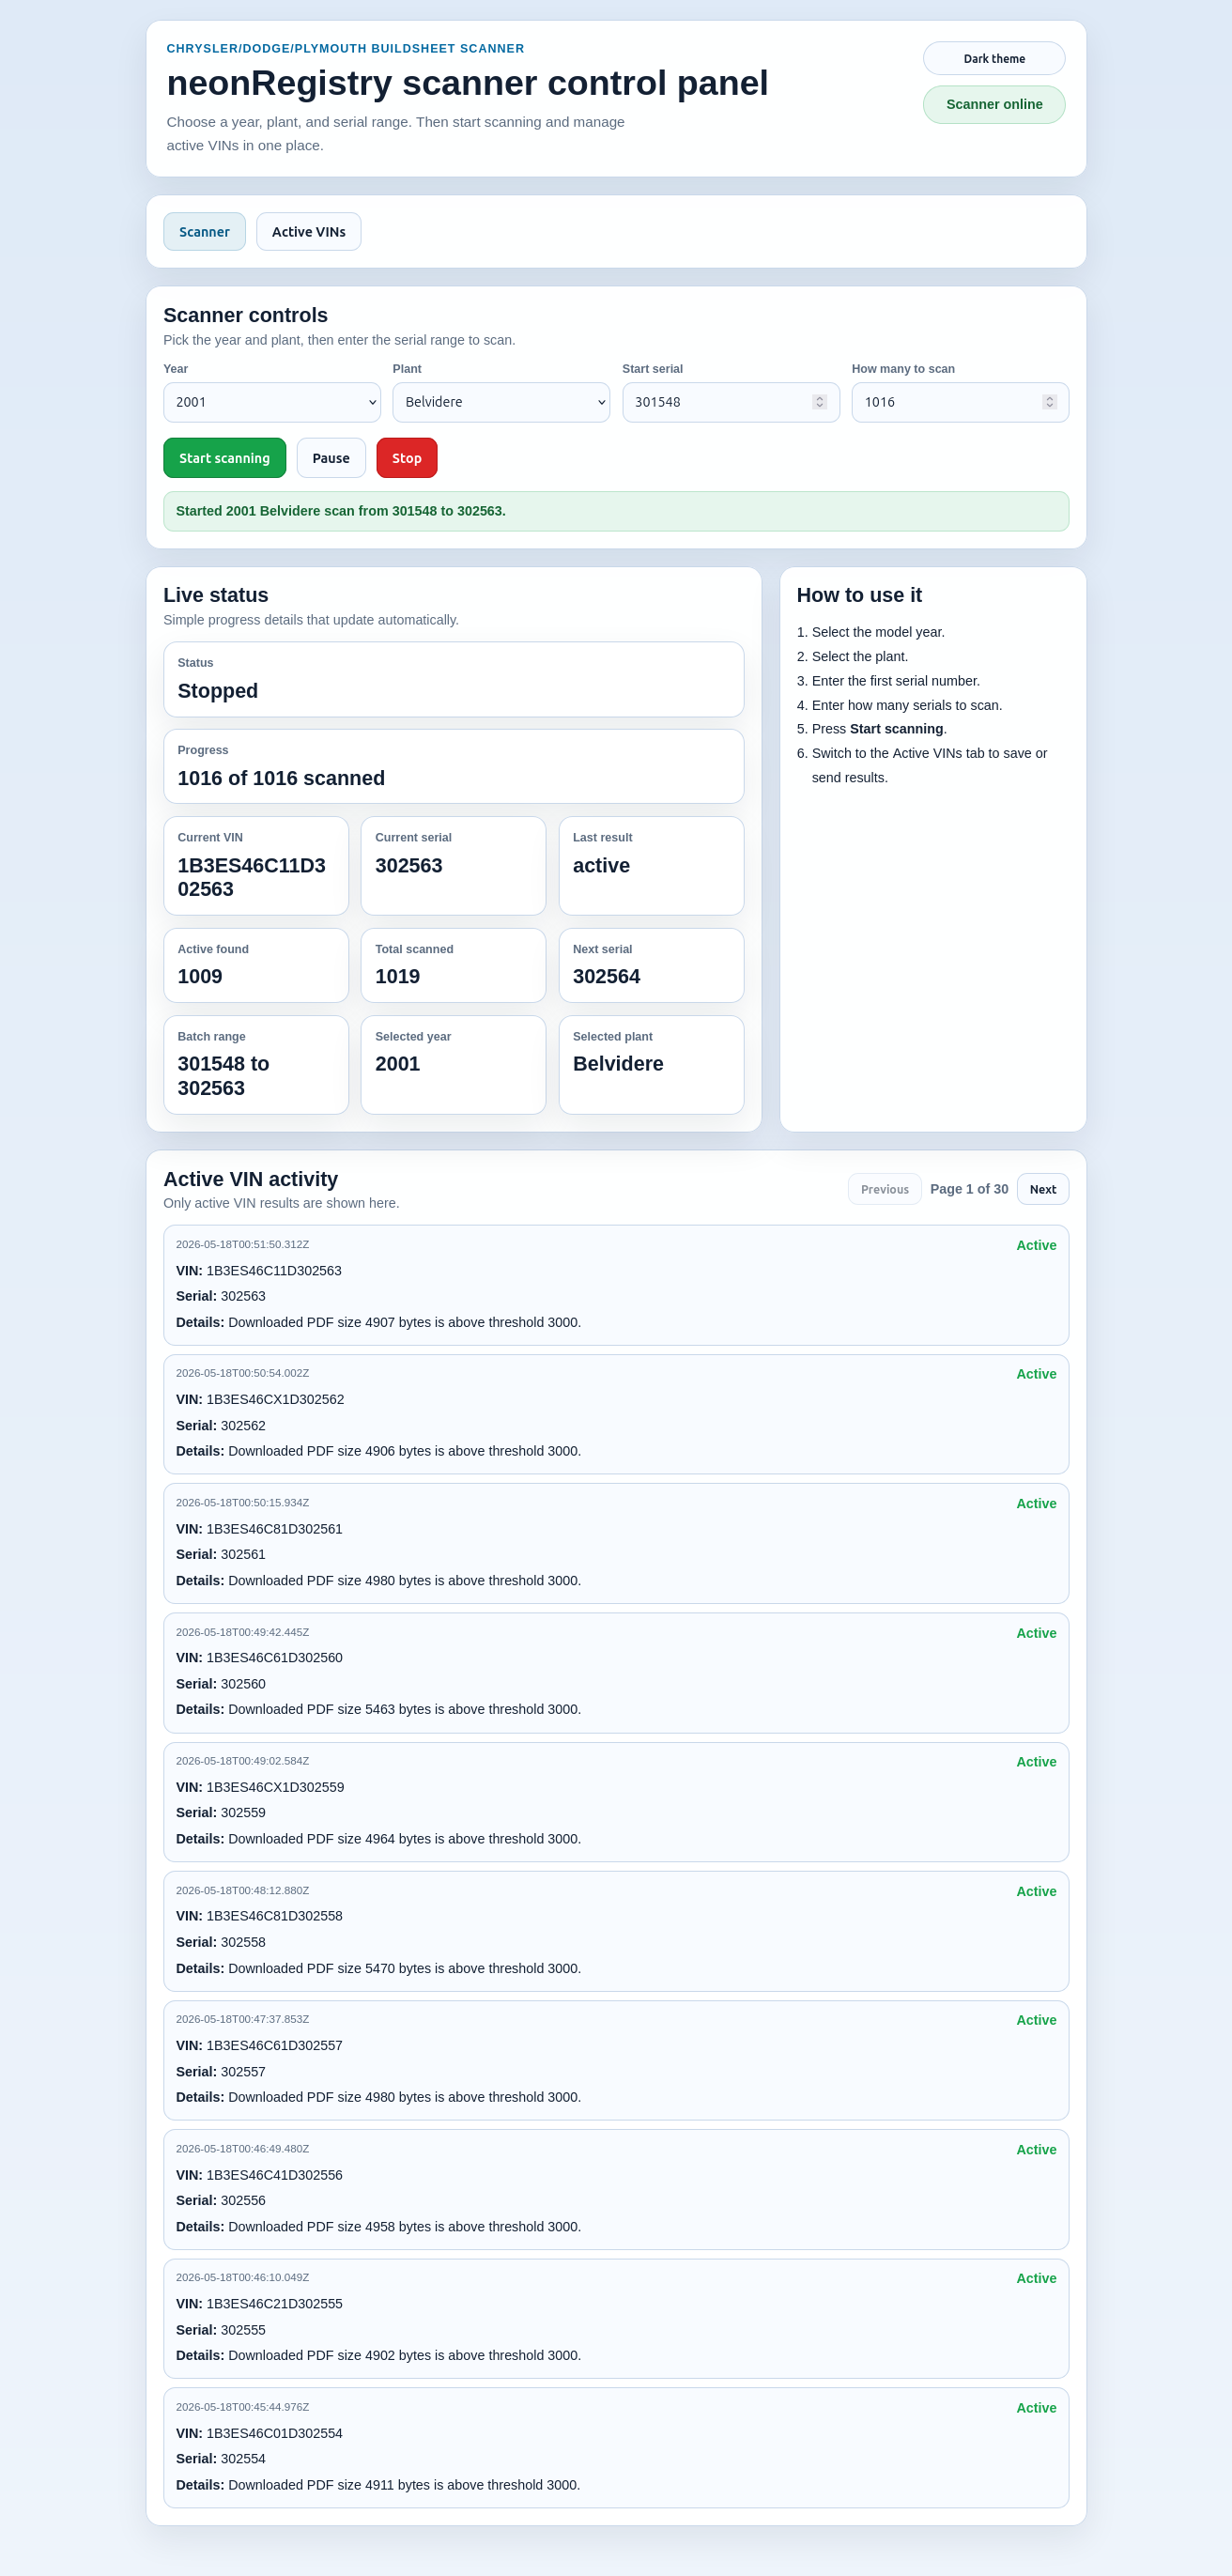Click VIN 1B3ES46C11D302563 in activity list
The height and width of the screenshot is (2576, 1232).
tap(259, 1271)
